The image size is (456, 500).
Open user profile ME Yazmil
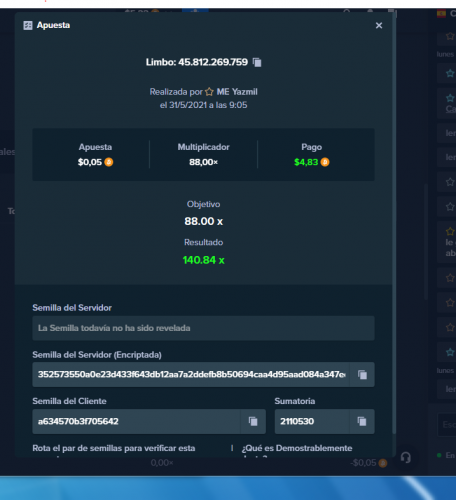pyautogui.click(x=237, y=92)
